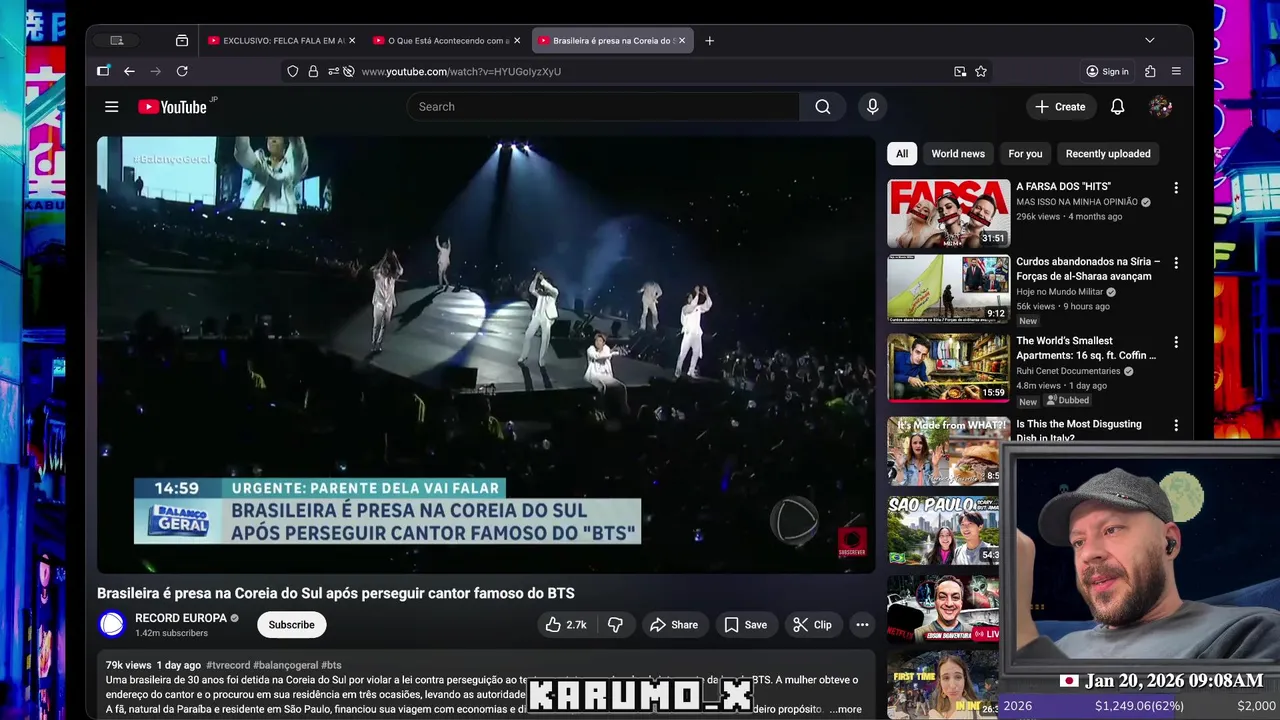Click the YouTube search input field
The width and height of the screenshot is (1280, 720).
coord(603,107)
